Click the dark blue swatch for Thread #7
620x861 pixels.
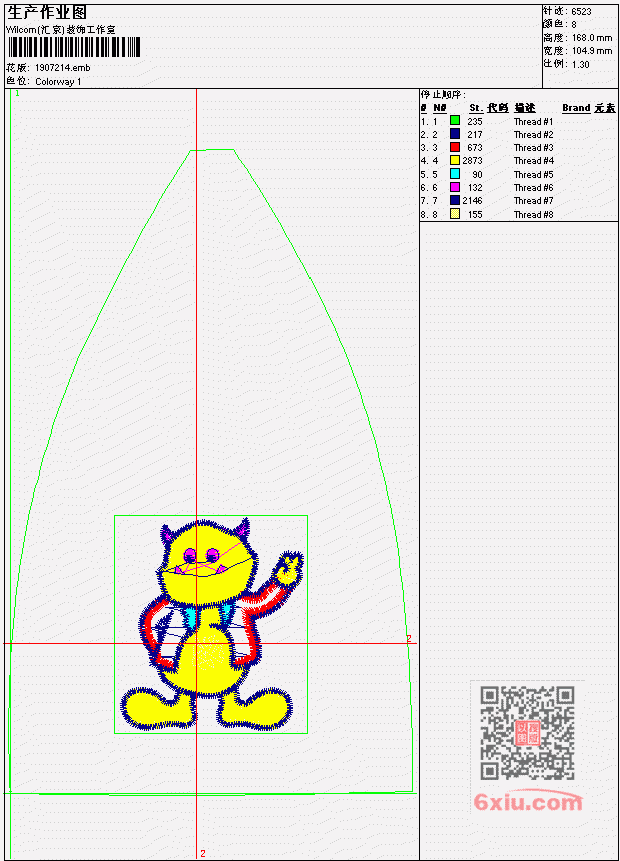pyautogui.click(x=455, y=200)
